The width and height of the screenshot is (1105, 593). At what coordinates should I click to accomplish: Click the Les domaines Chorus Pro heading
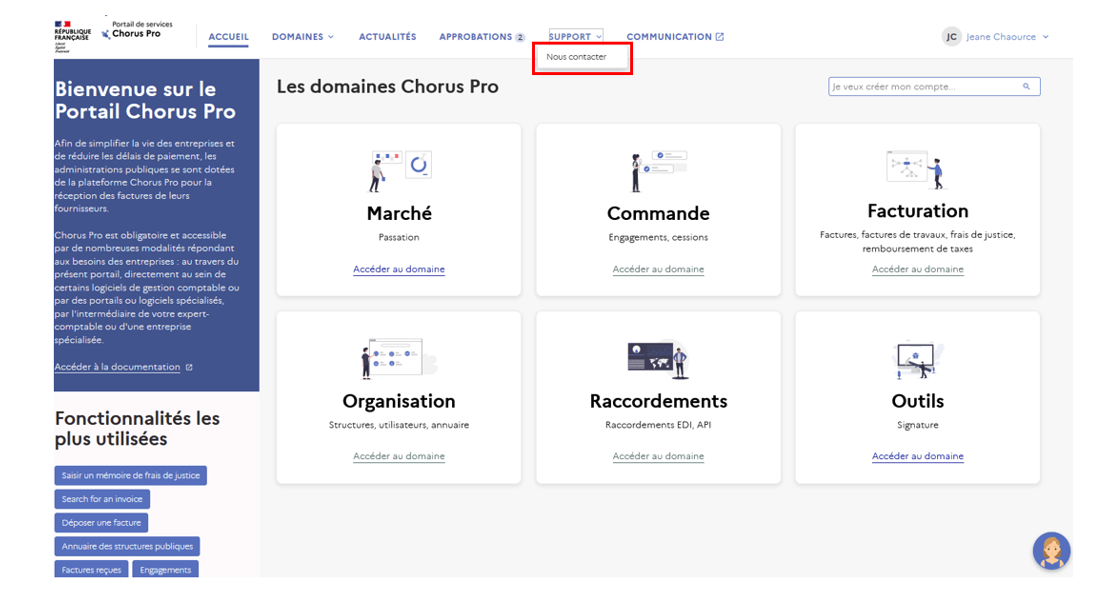388,87
